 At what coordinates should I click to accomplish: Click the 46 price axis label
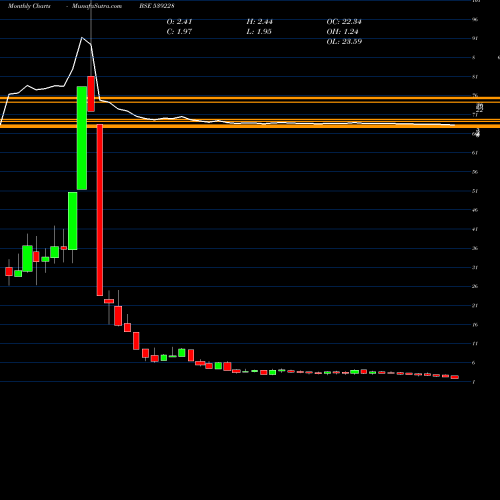click(x=475, y=210)
